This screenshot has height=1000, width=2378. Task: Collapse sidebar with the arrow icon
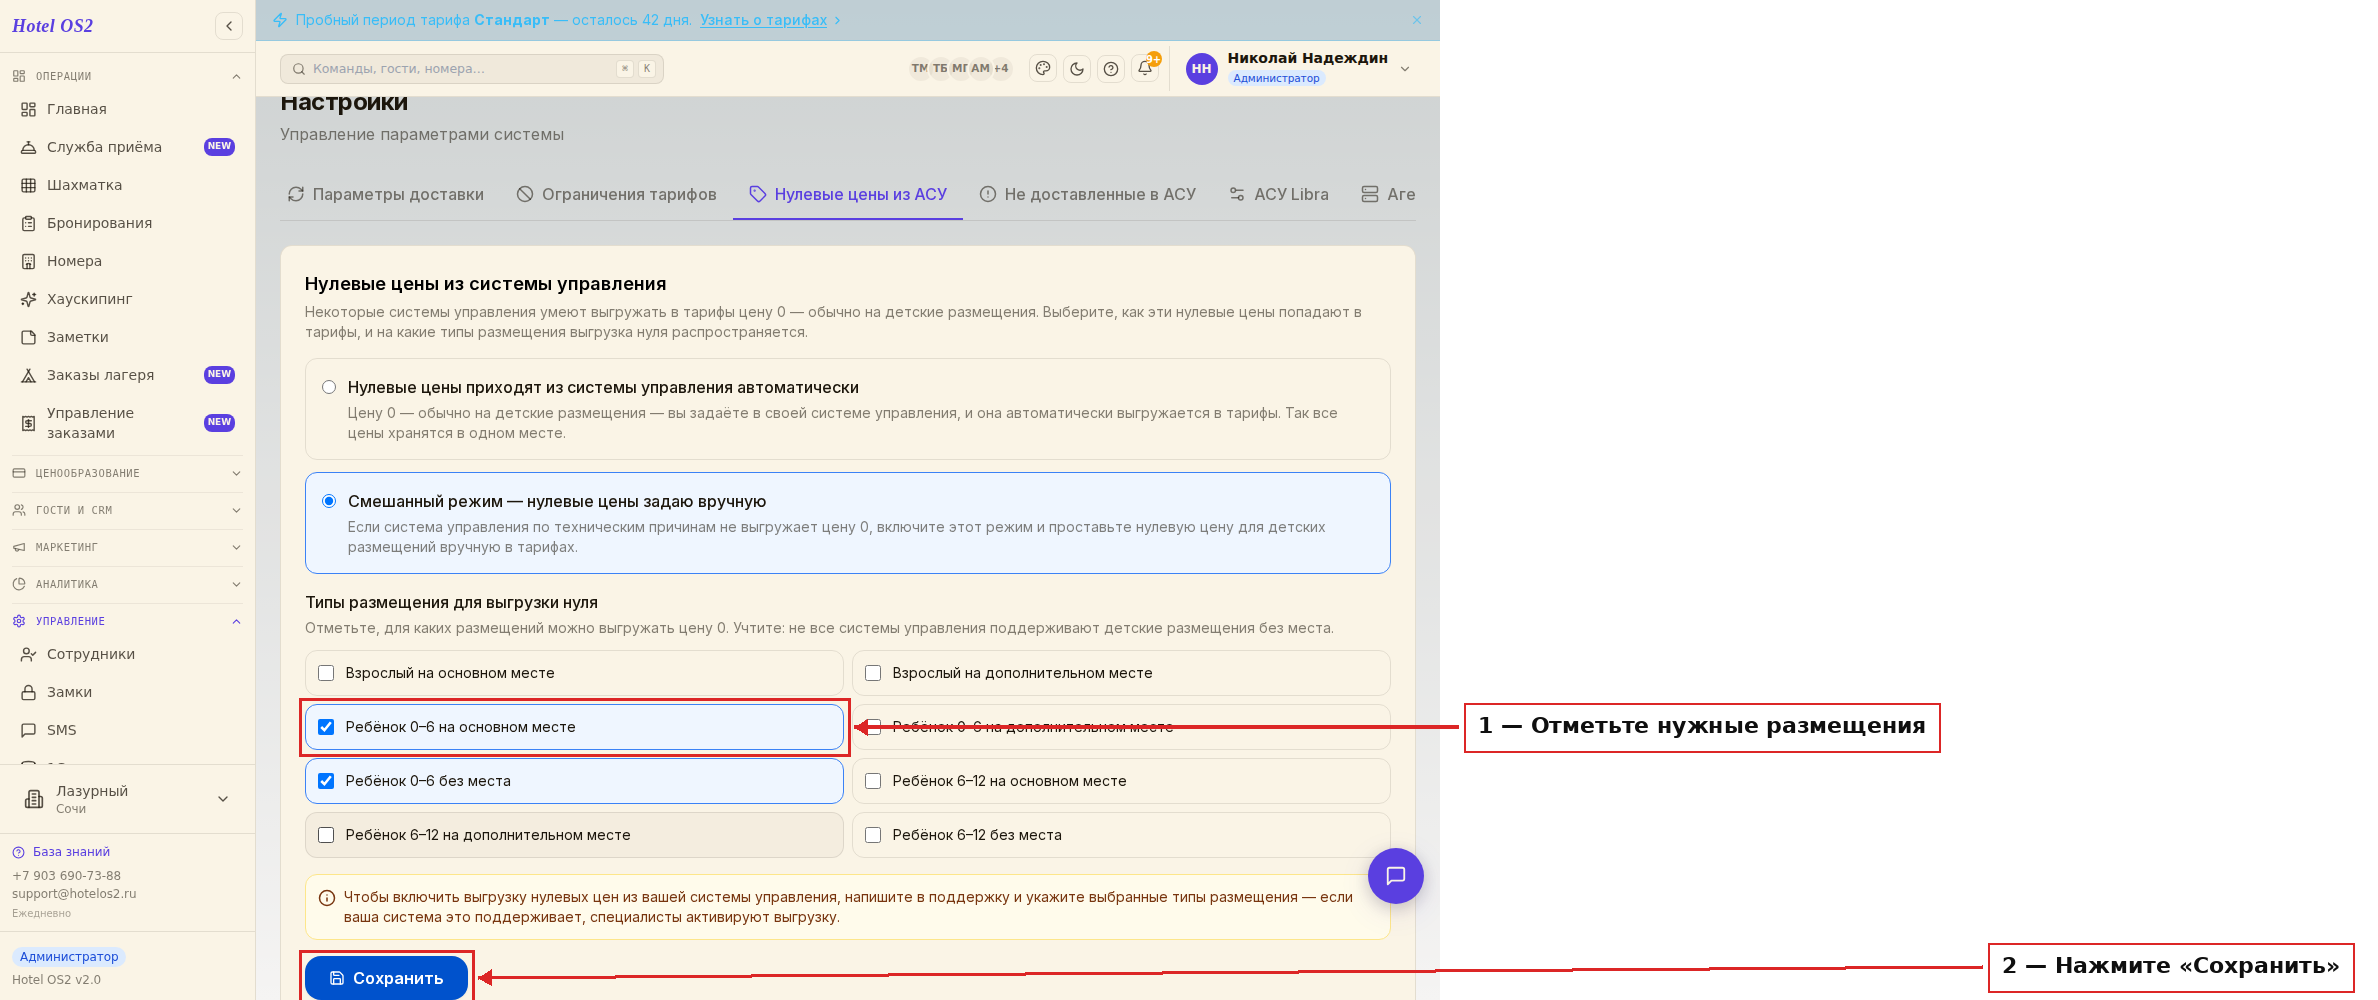tap(229, 26)
